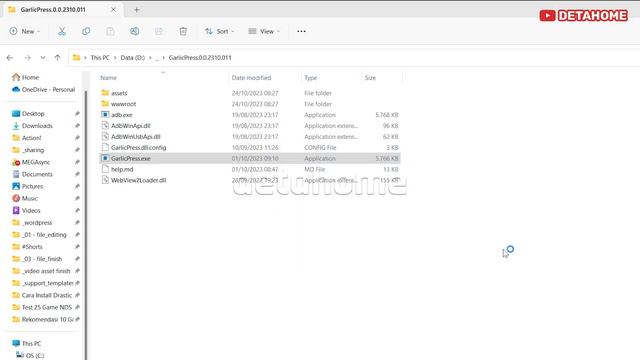Click the Share icon in toolbar
The image size is (640, 360).
click(159, 31)
